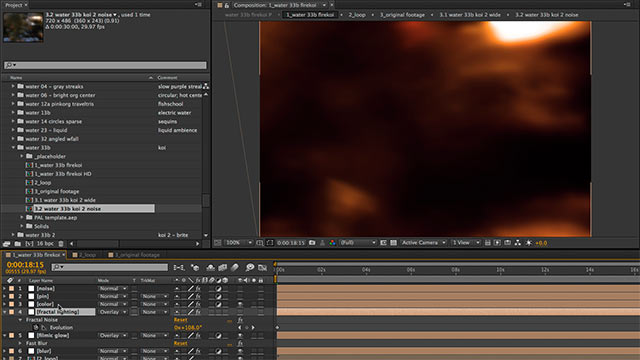Add or remove Evolution keyframe at current time
This screenshot has width=640, height=360.
(x=247, y=327)
